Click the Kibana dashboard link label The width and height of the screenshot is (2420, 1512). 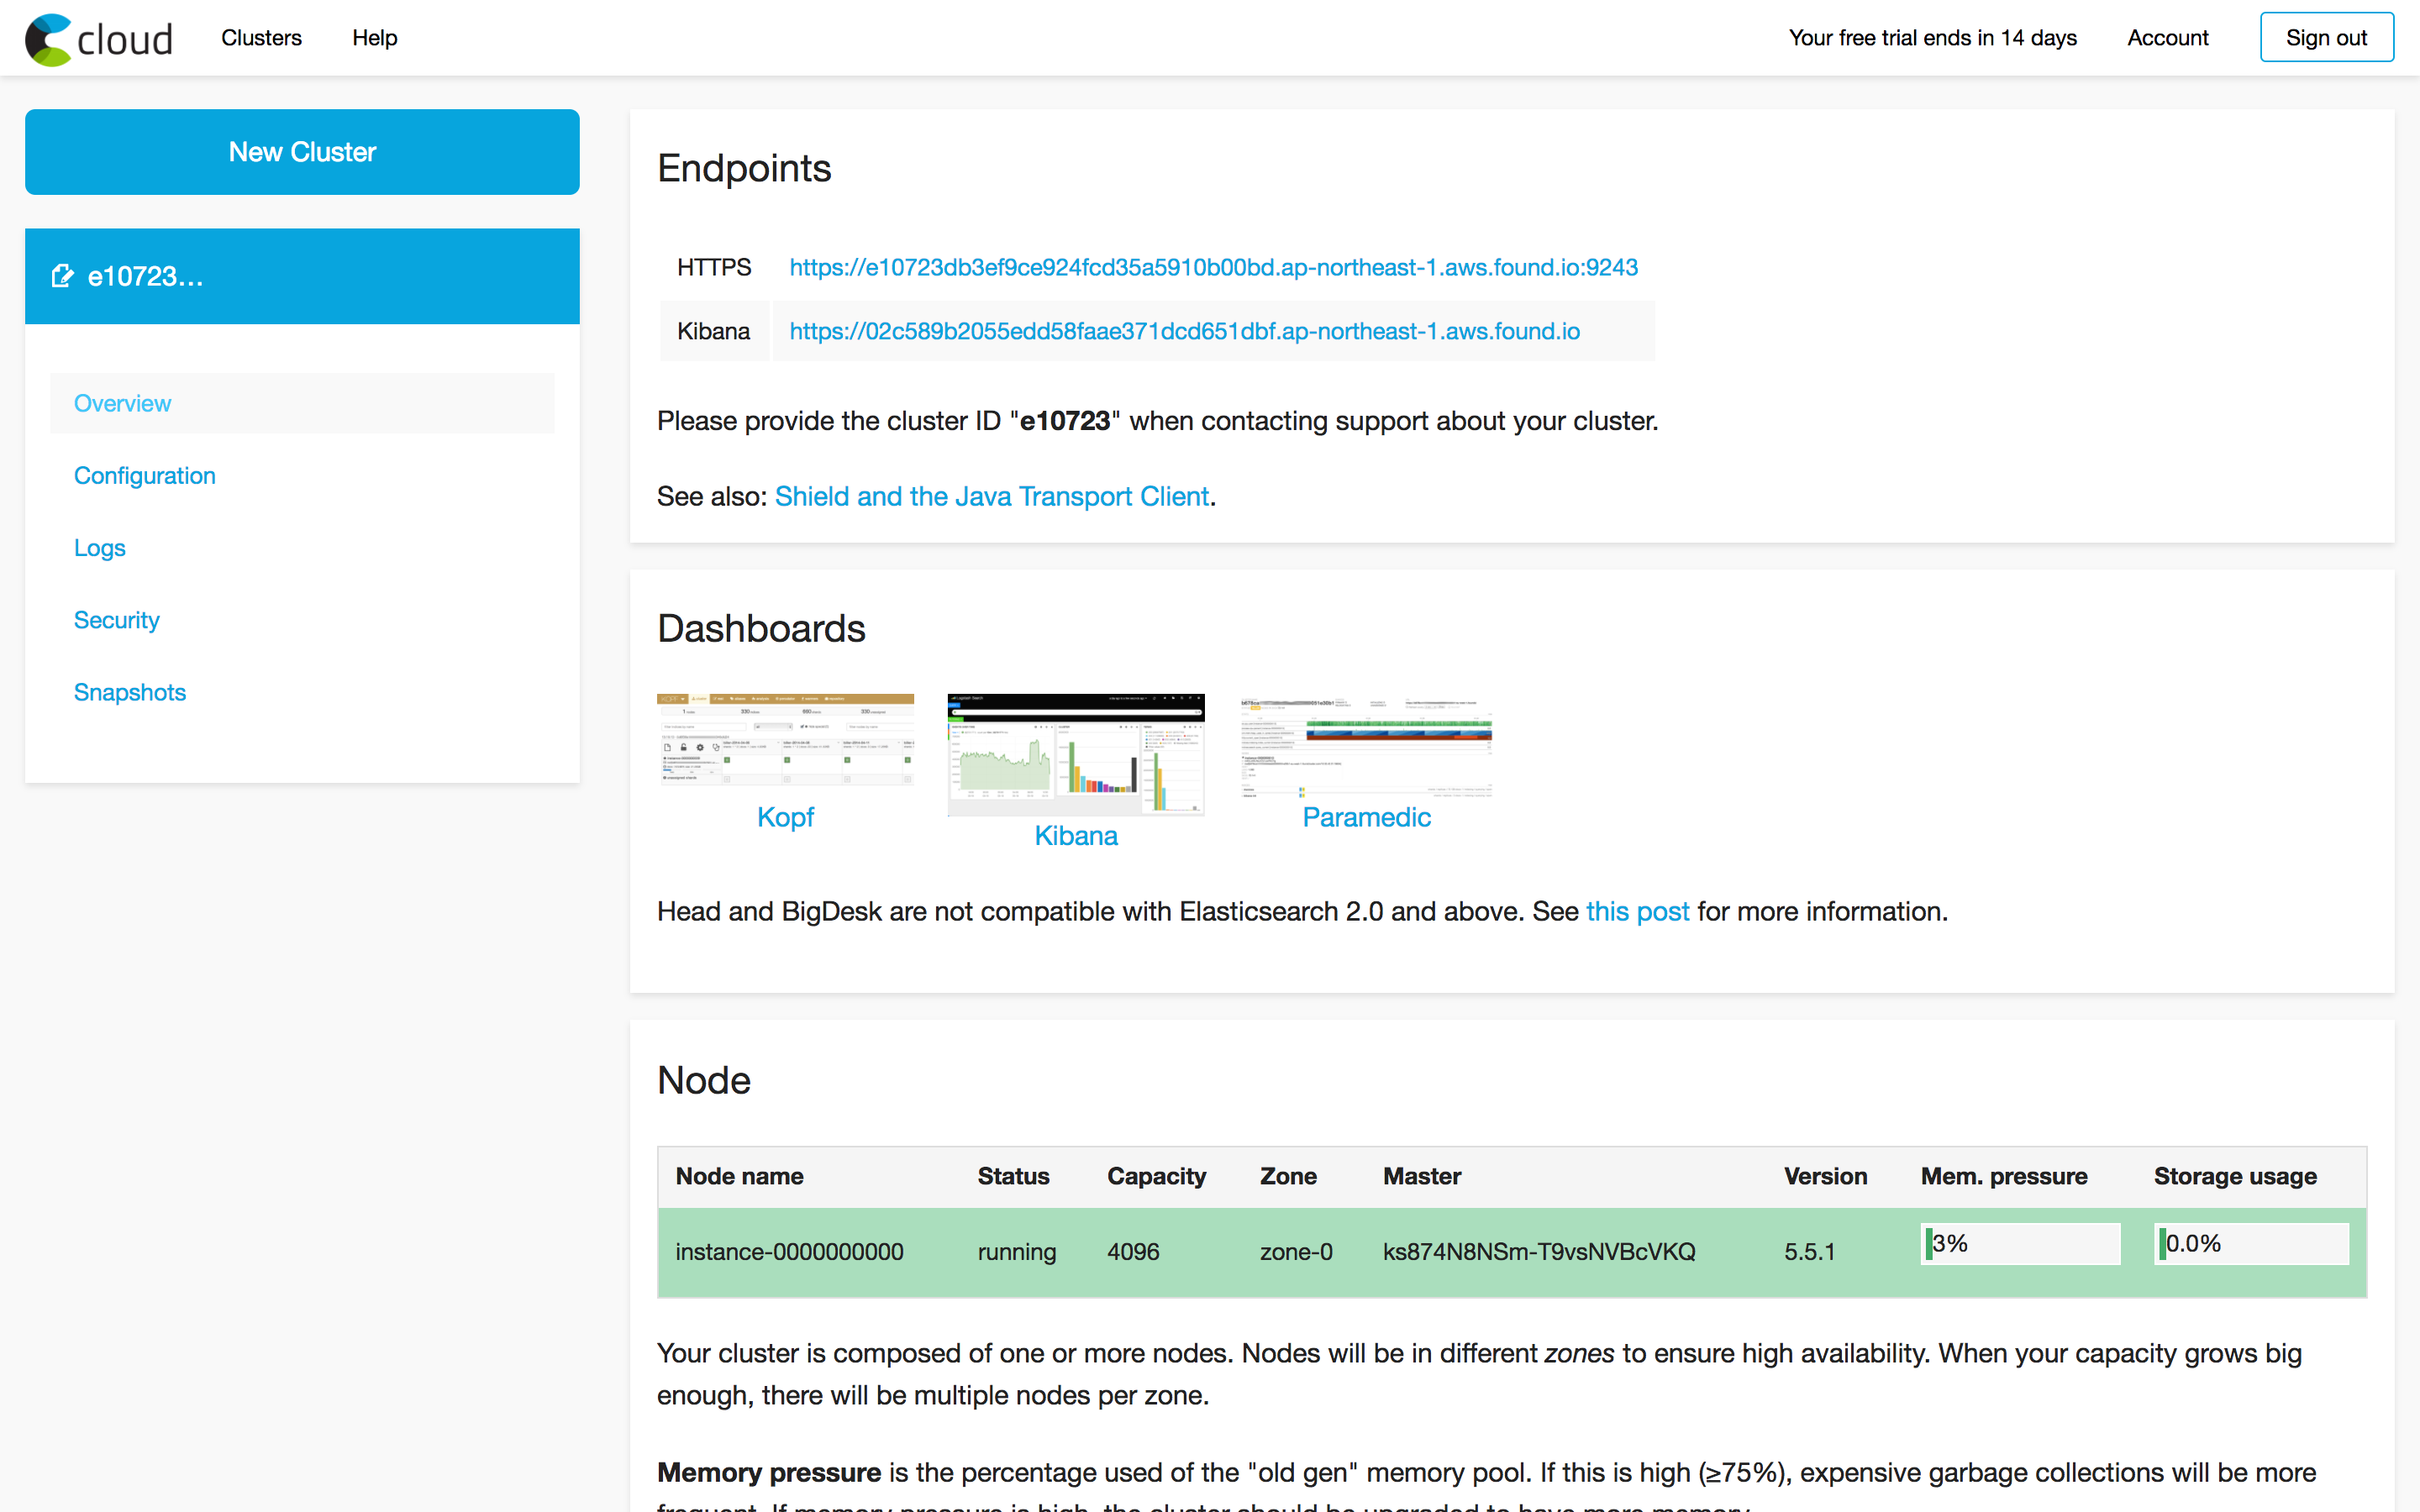pos(1076,835)
